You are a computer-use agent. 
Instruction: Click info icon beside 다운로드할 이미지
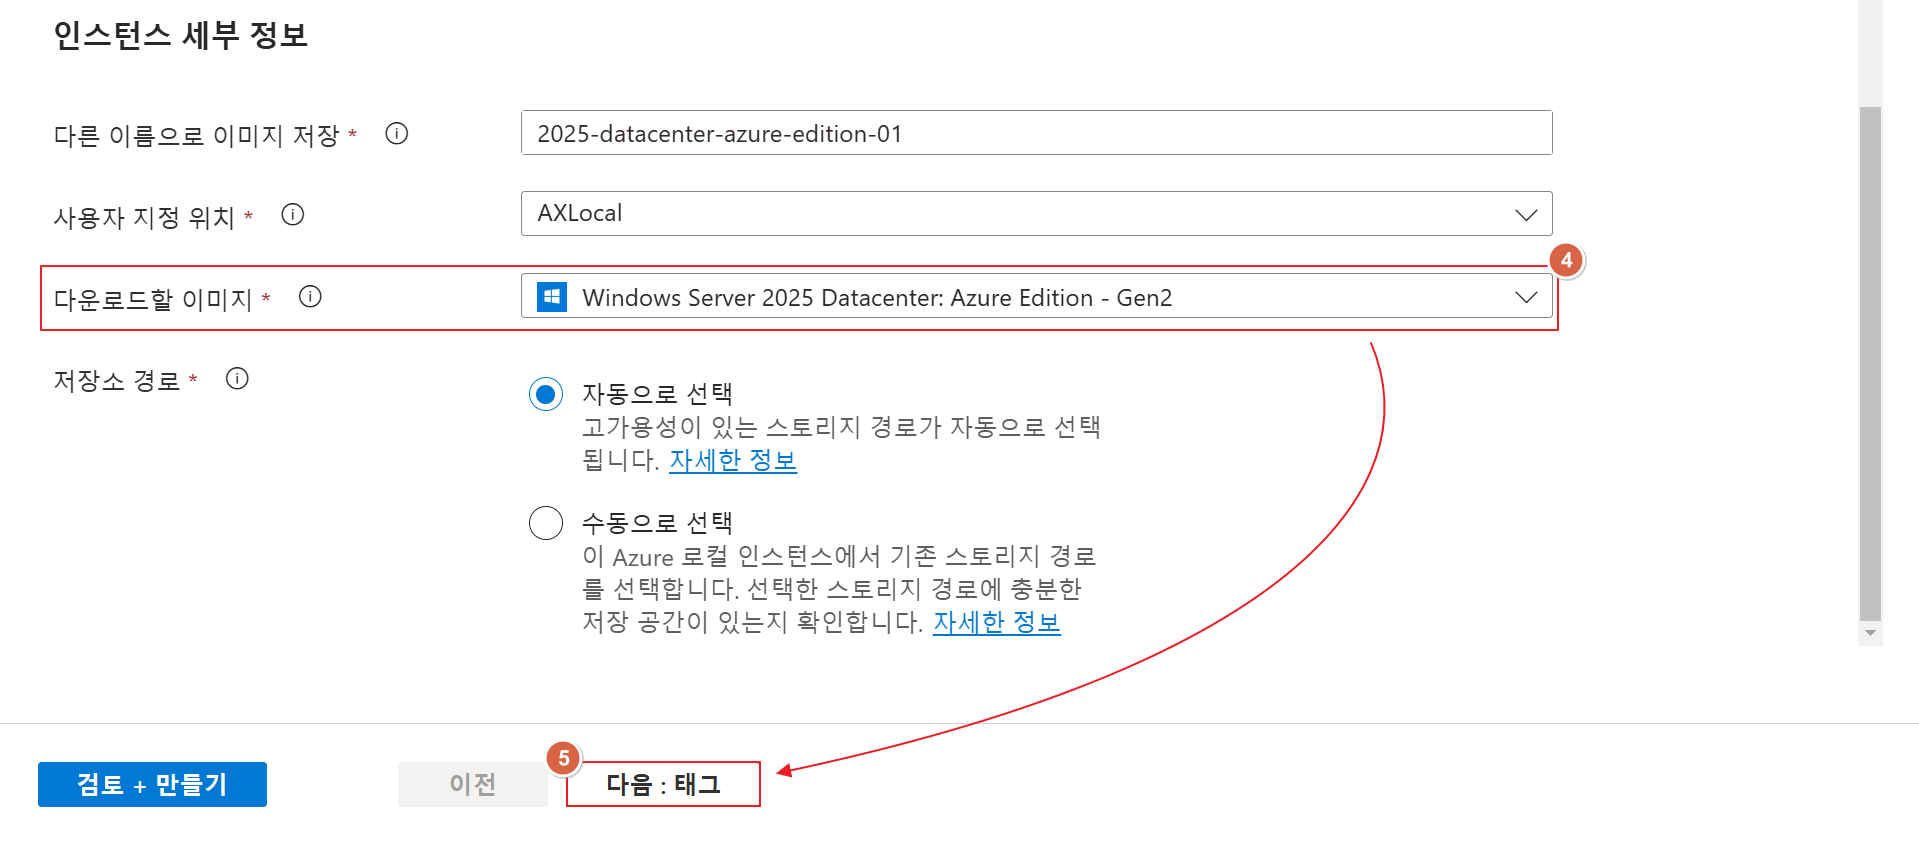point(310,297)
